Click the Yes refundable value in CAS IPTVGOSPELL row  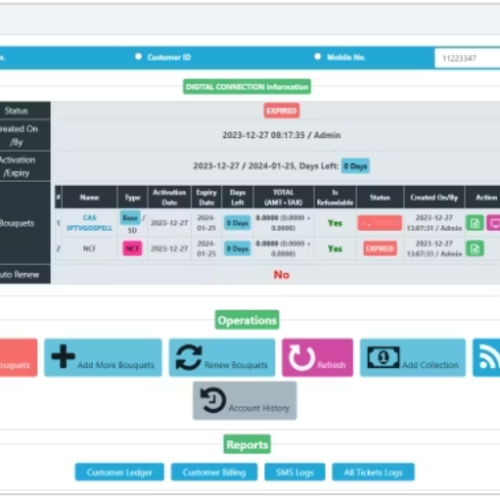335,223
